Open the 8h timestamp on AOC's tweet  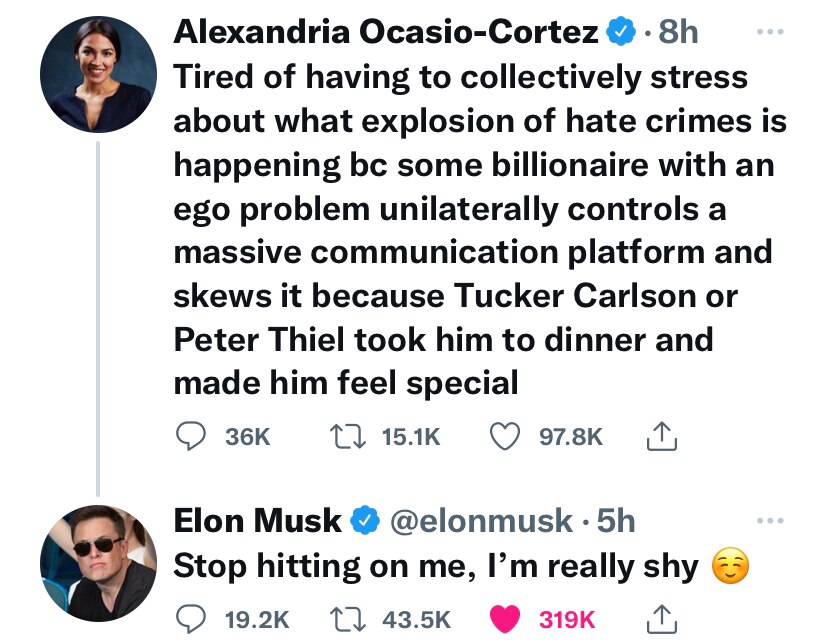676,31
